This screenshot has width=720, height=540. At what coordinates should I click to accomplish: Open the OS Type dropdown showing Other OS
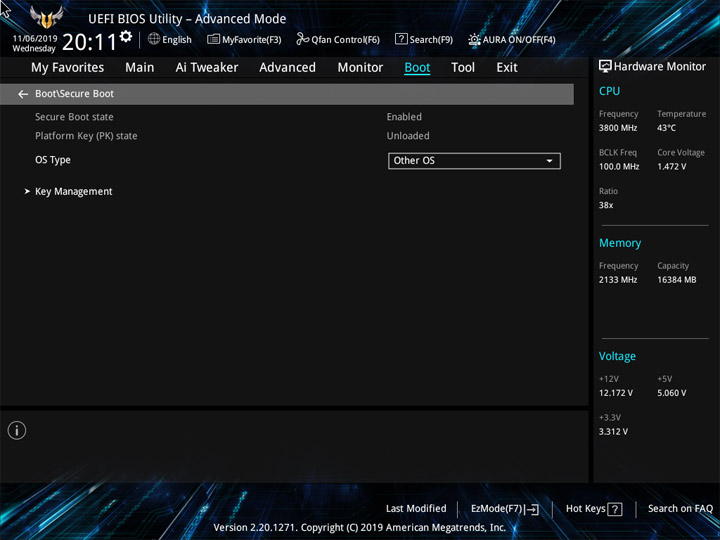474,161
